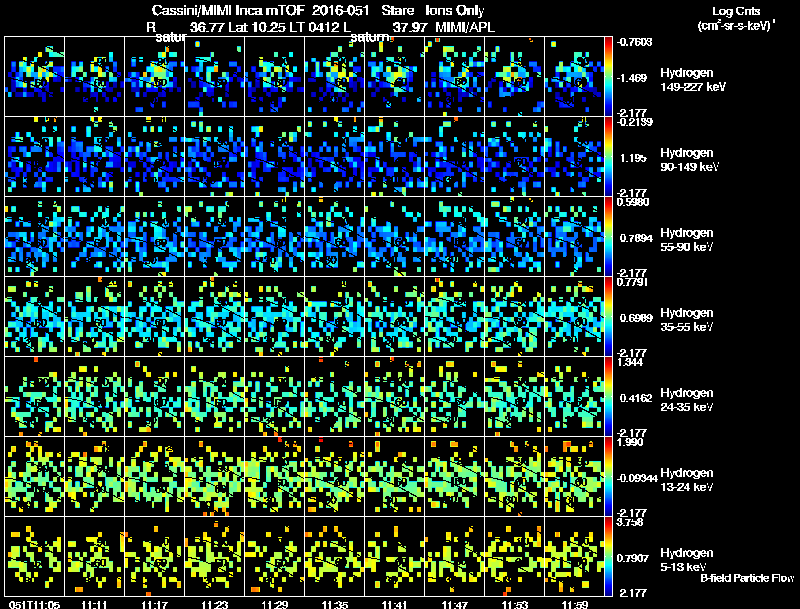
Task: Click the 11:47 time label
Action: (x=455, y=605)
